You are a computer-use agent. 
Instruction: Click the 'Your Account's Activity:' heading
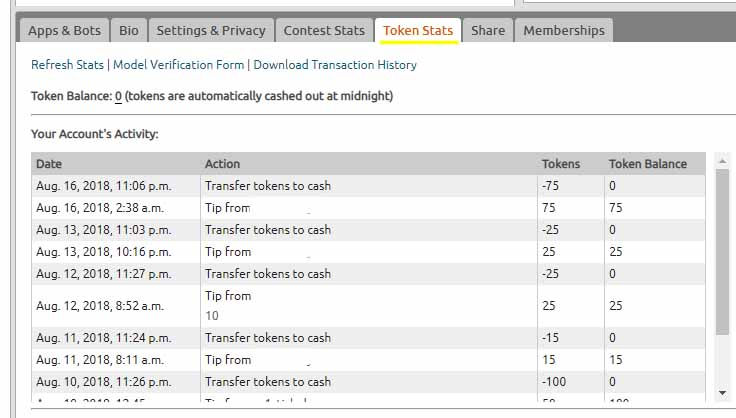click(95, 134)
